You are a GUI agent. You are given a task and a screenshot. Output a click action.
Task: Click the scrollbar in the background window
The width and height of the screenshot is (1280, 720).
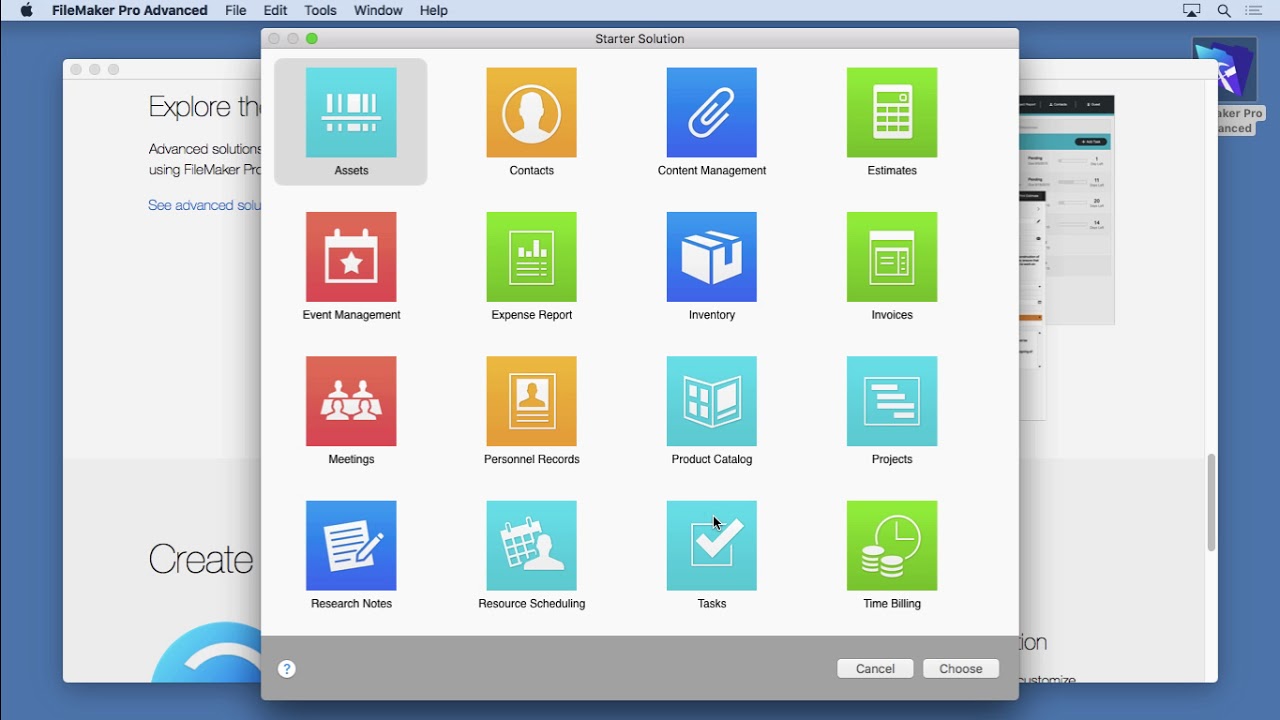(x=1211, y=502)
